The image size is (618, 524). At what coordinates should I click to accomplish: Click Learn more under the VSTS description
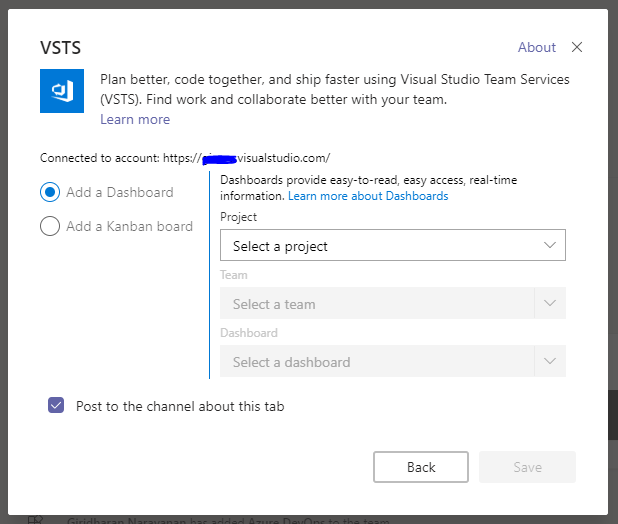pyautogui.click(x=135, y=120)
